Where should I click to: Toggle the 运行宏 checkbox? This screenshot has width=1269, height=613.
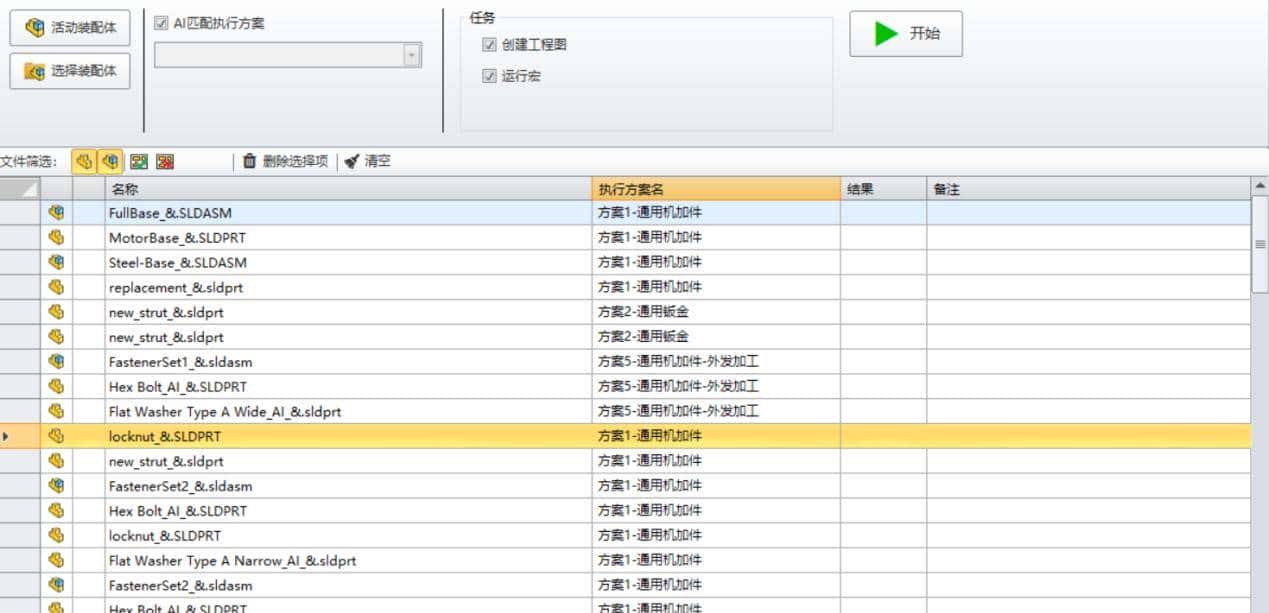click(x=489, y=75)
